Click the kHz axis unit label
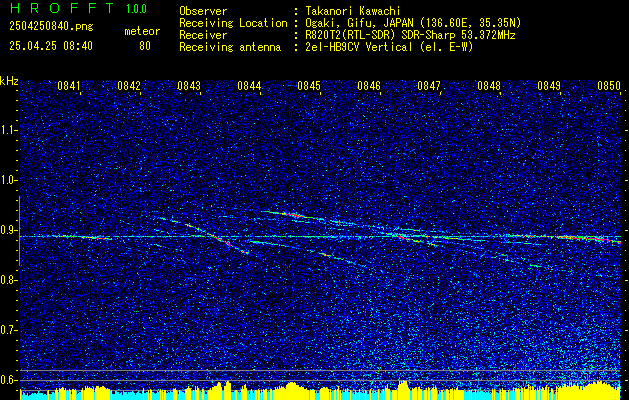 click(9, 81)
